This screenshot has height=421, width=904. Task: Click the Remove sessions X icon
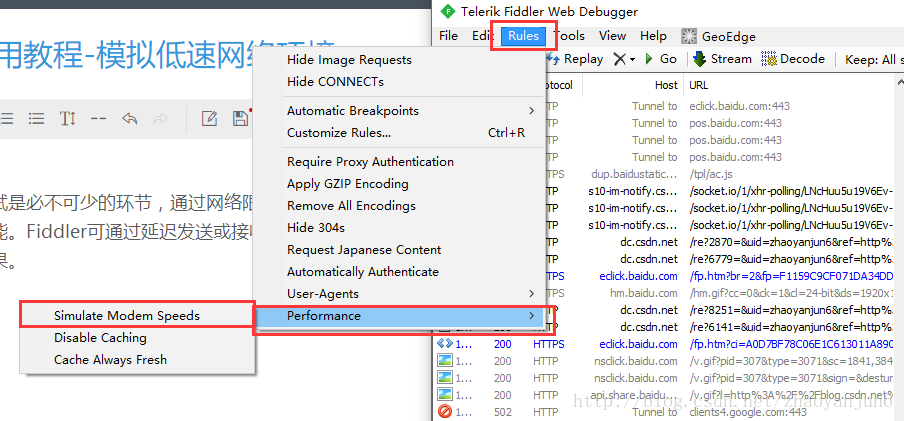[x=619, y=59]
